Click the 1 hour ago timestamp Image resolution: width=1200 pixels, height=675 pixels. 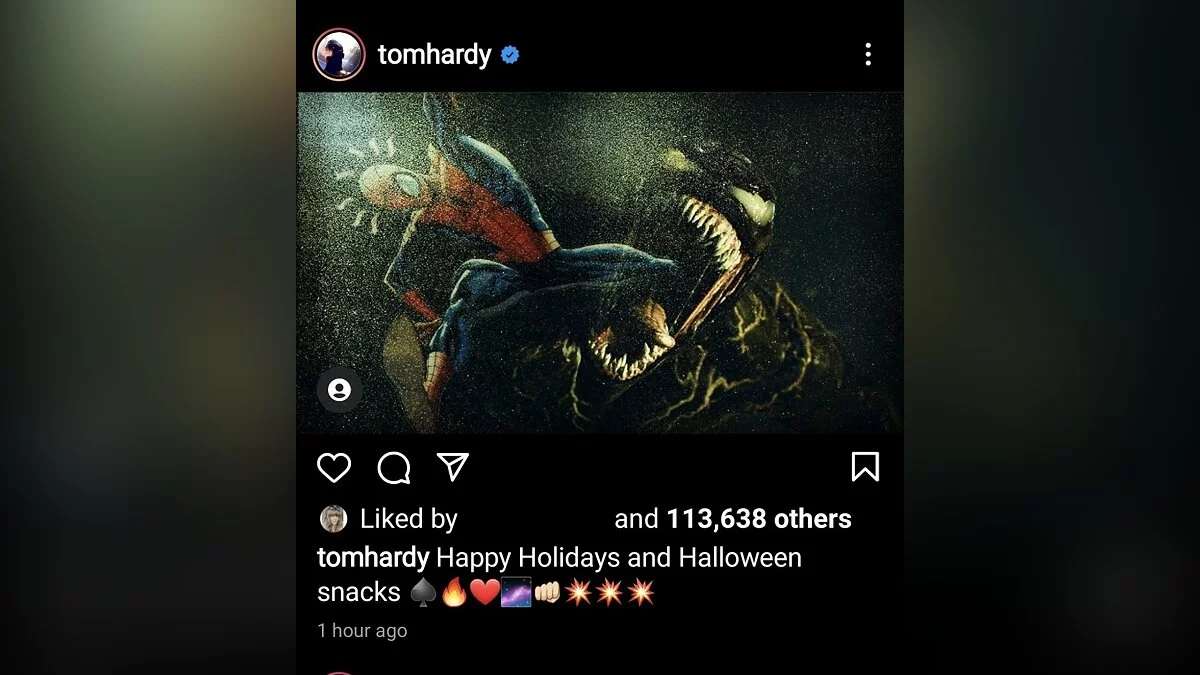point(362,630)
